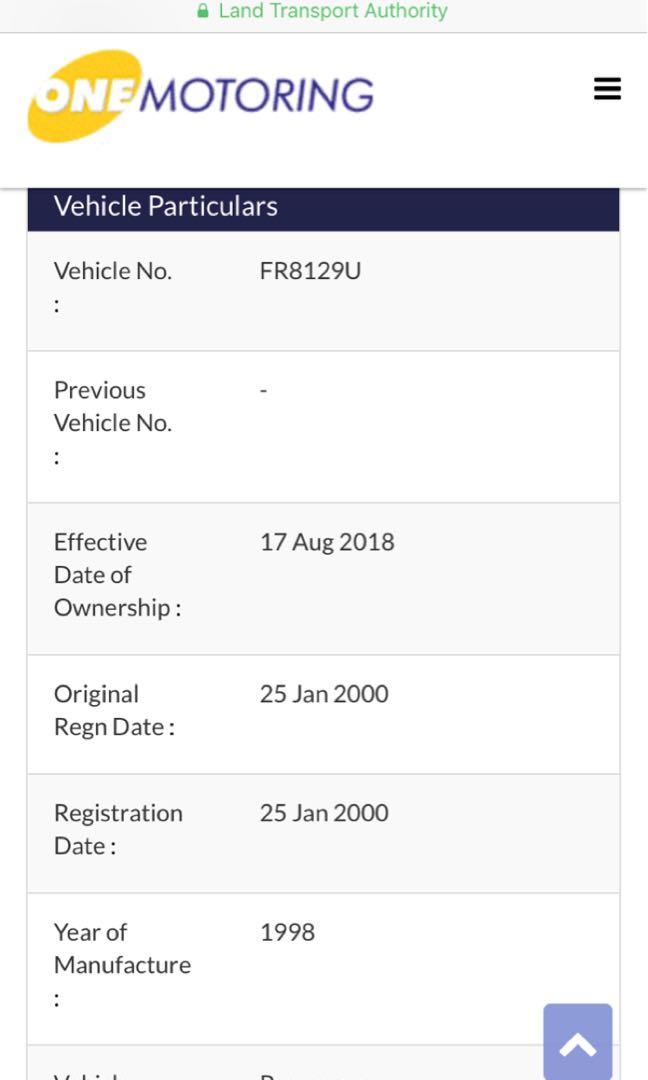
Task: Click the Registration Date label
Action: [x=118, y=829]
